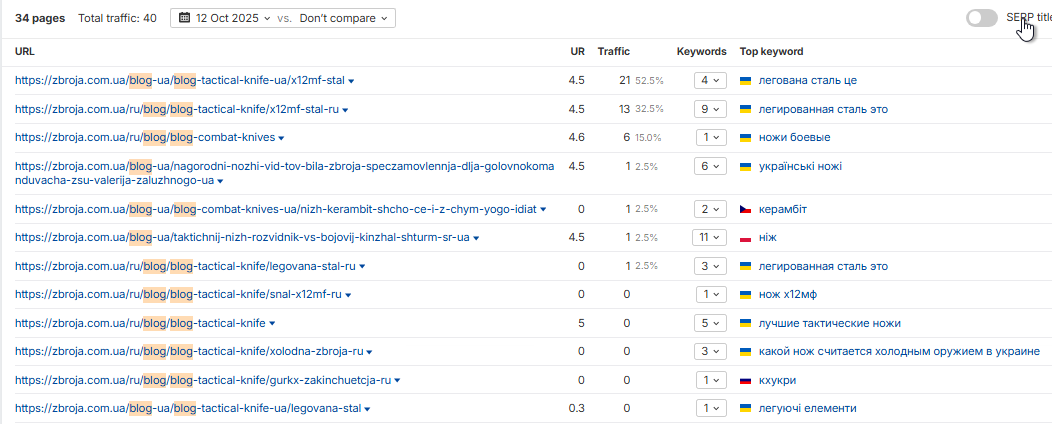Click the Czech flag beside керамбіт
This screenshot has height=424, width=1052.
745,209
